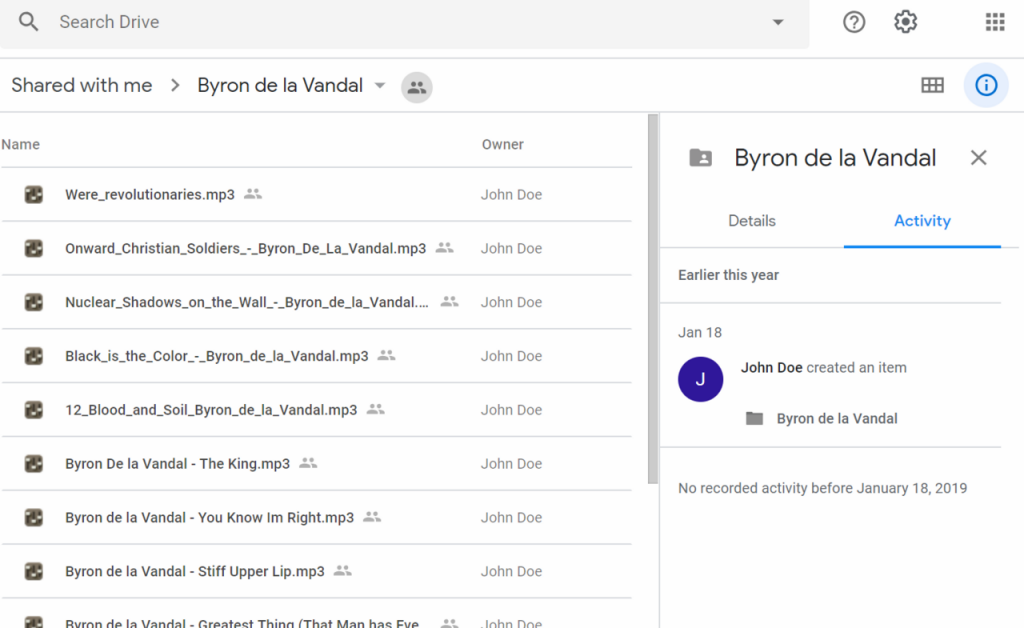Select Were_revolutionaries.mp3 file name
1024x628 pixels.
[x=150, y=195]
